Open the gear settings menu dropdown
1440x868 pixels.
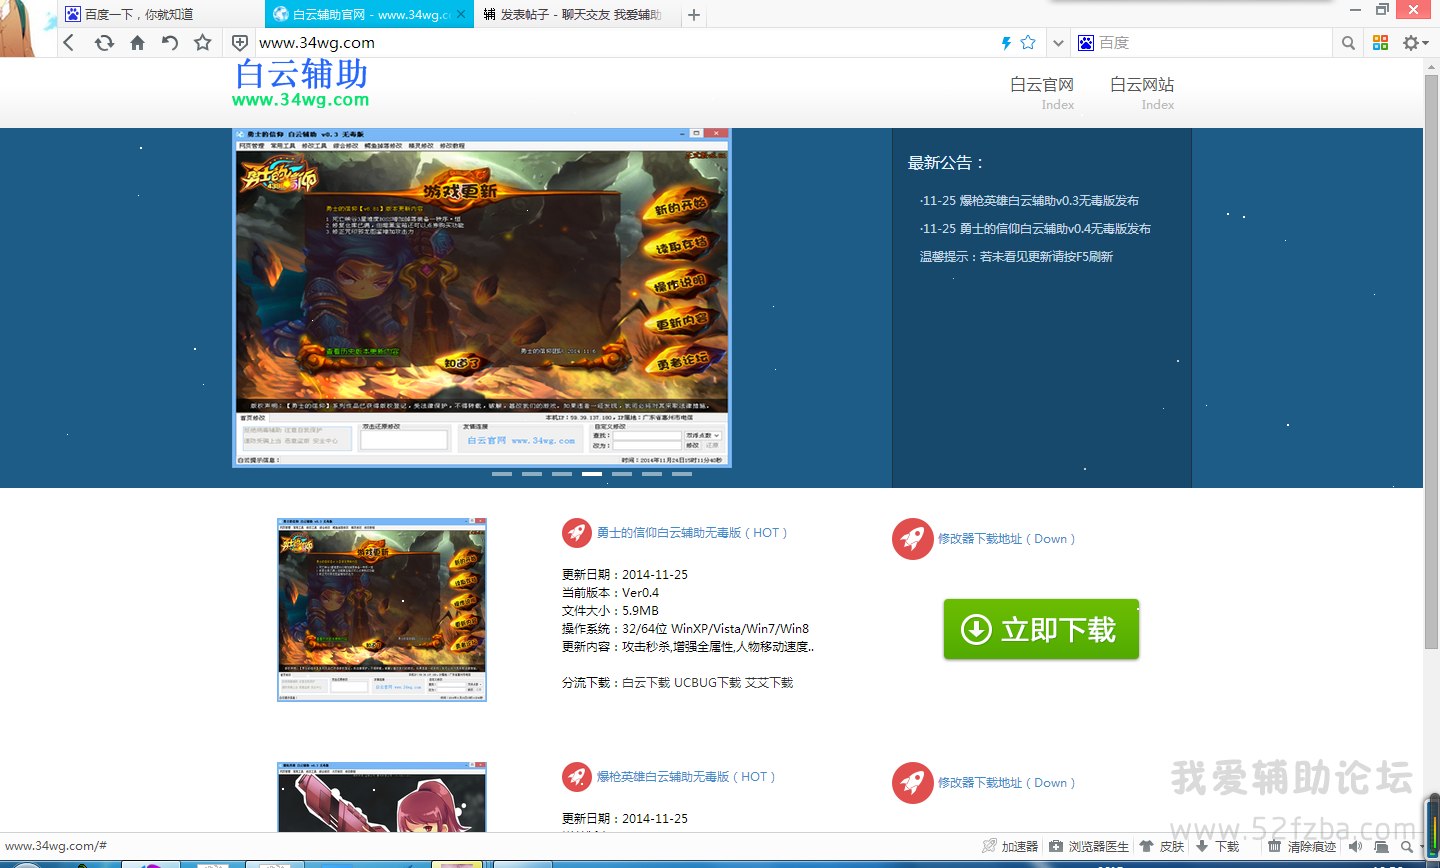point(1415,43)
